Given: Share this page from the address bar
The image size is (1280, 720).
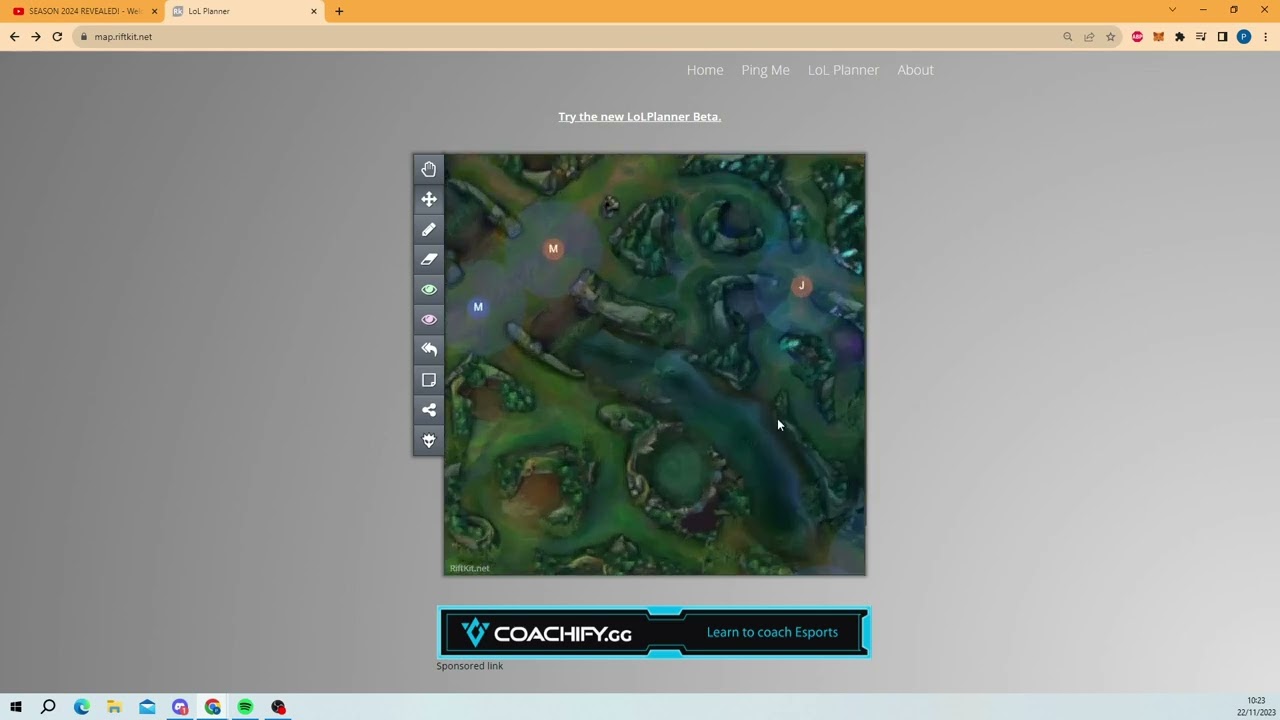Looking at the screenshot, I should 1089,37.
